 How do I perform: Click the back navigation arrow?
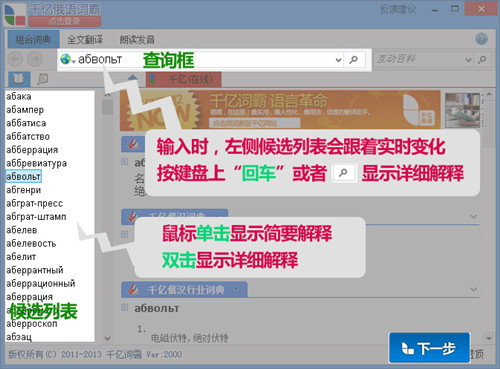click(16, 60)
